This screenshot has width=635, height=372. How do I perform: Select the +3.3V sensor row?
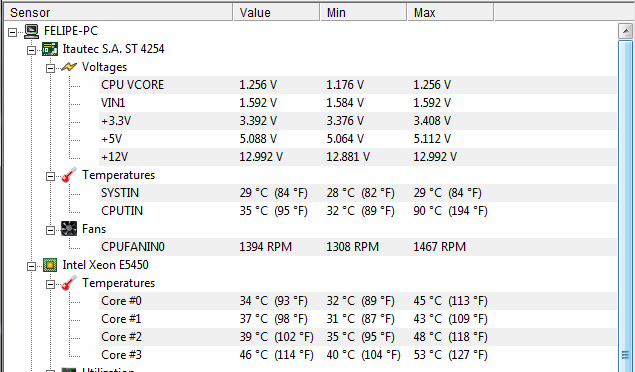point(358,121)
